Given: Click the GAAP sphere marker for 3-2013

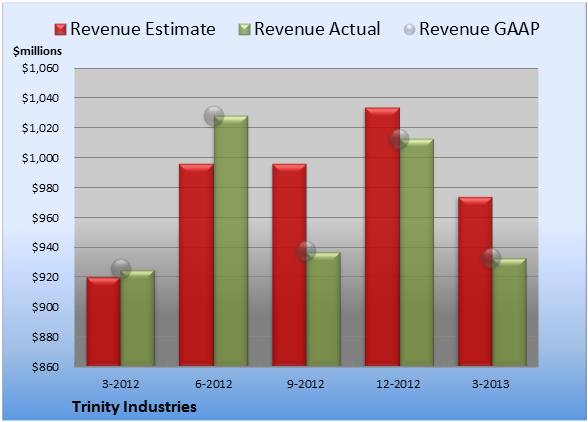Looking at the screenshot, I should click(x=491, y=258).
